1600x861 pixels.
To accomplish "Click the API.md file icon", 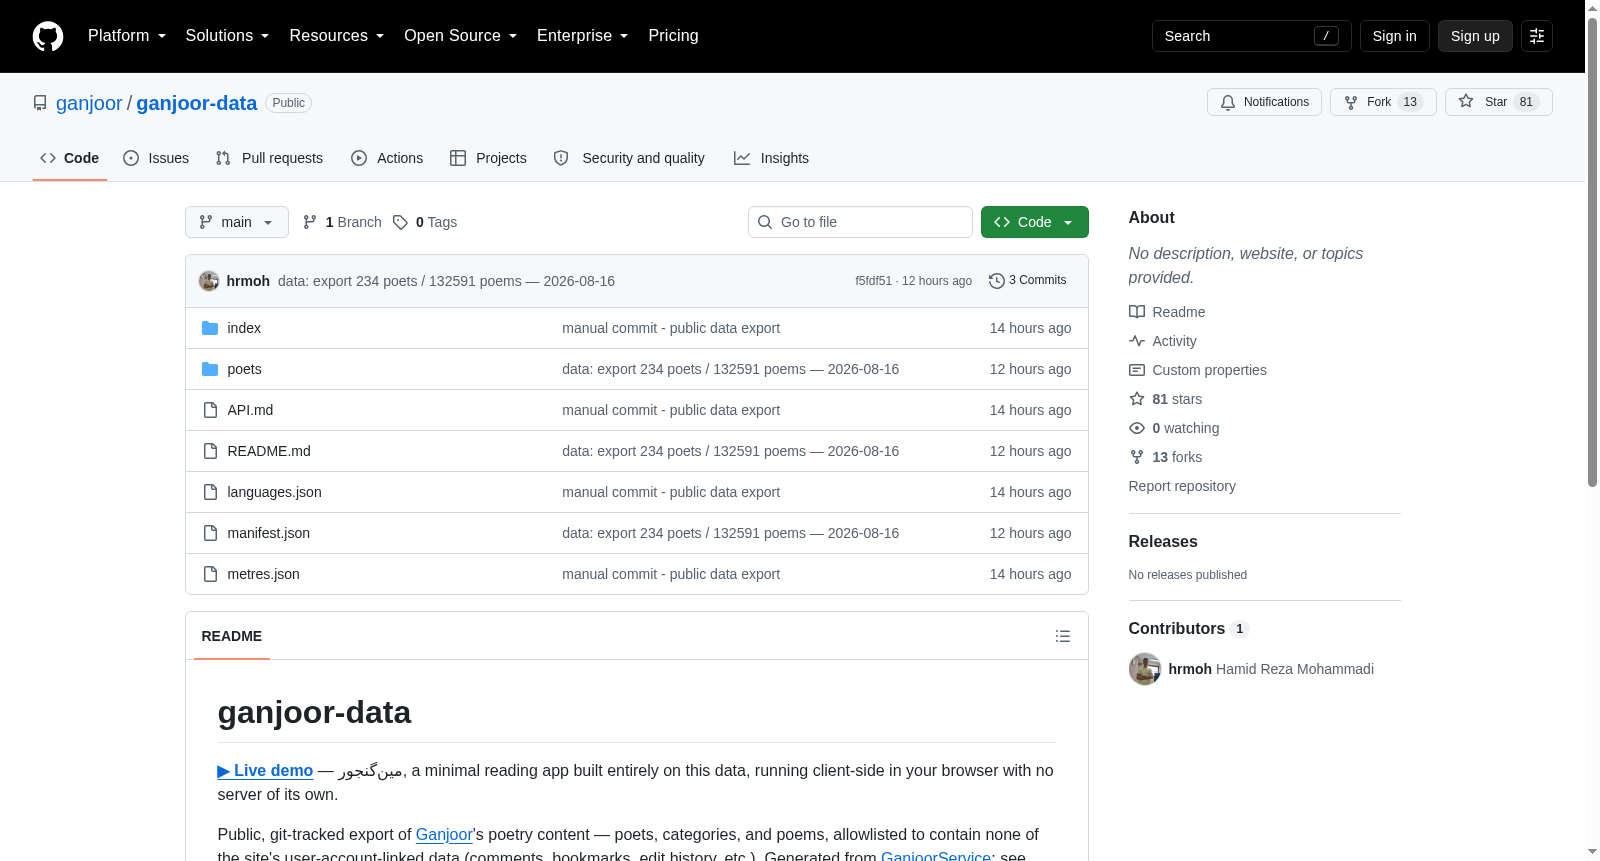I will pos(210,410).
